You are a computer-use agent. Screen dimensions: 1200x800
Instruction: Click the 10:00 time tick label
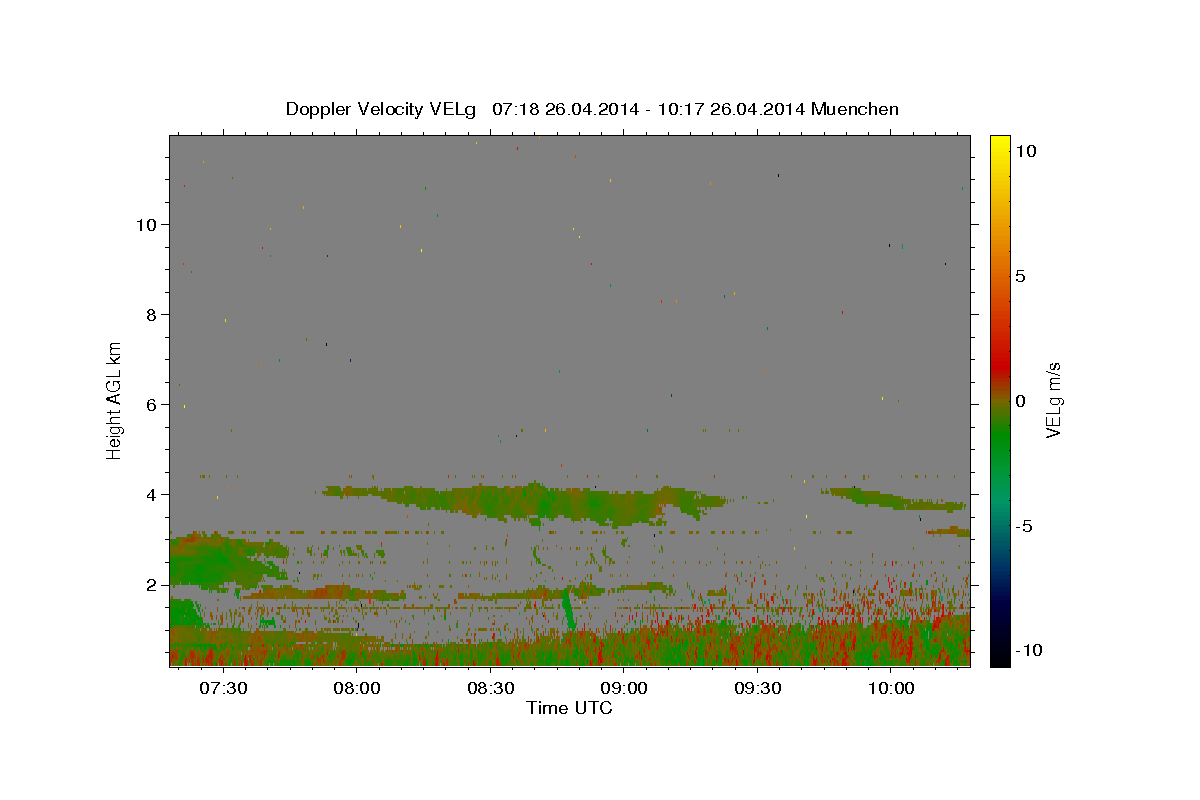coord(891,688)
